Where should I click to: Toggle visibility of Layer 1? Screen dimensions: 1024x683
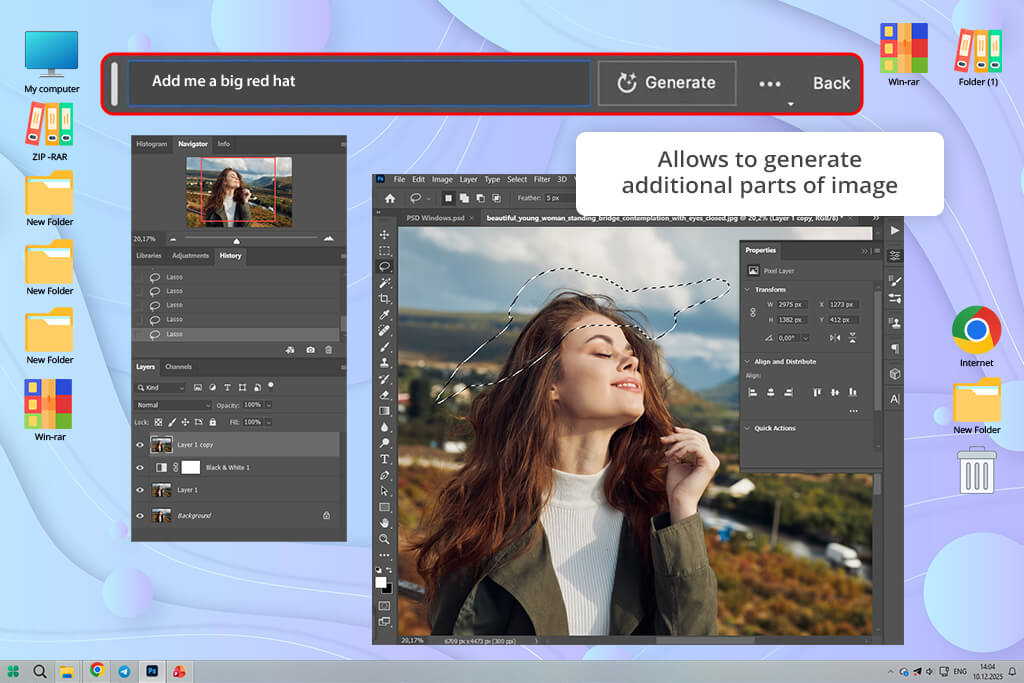[140, 490]
